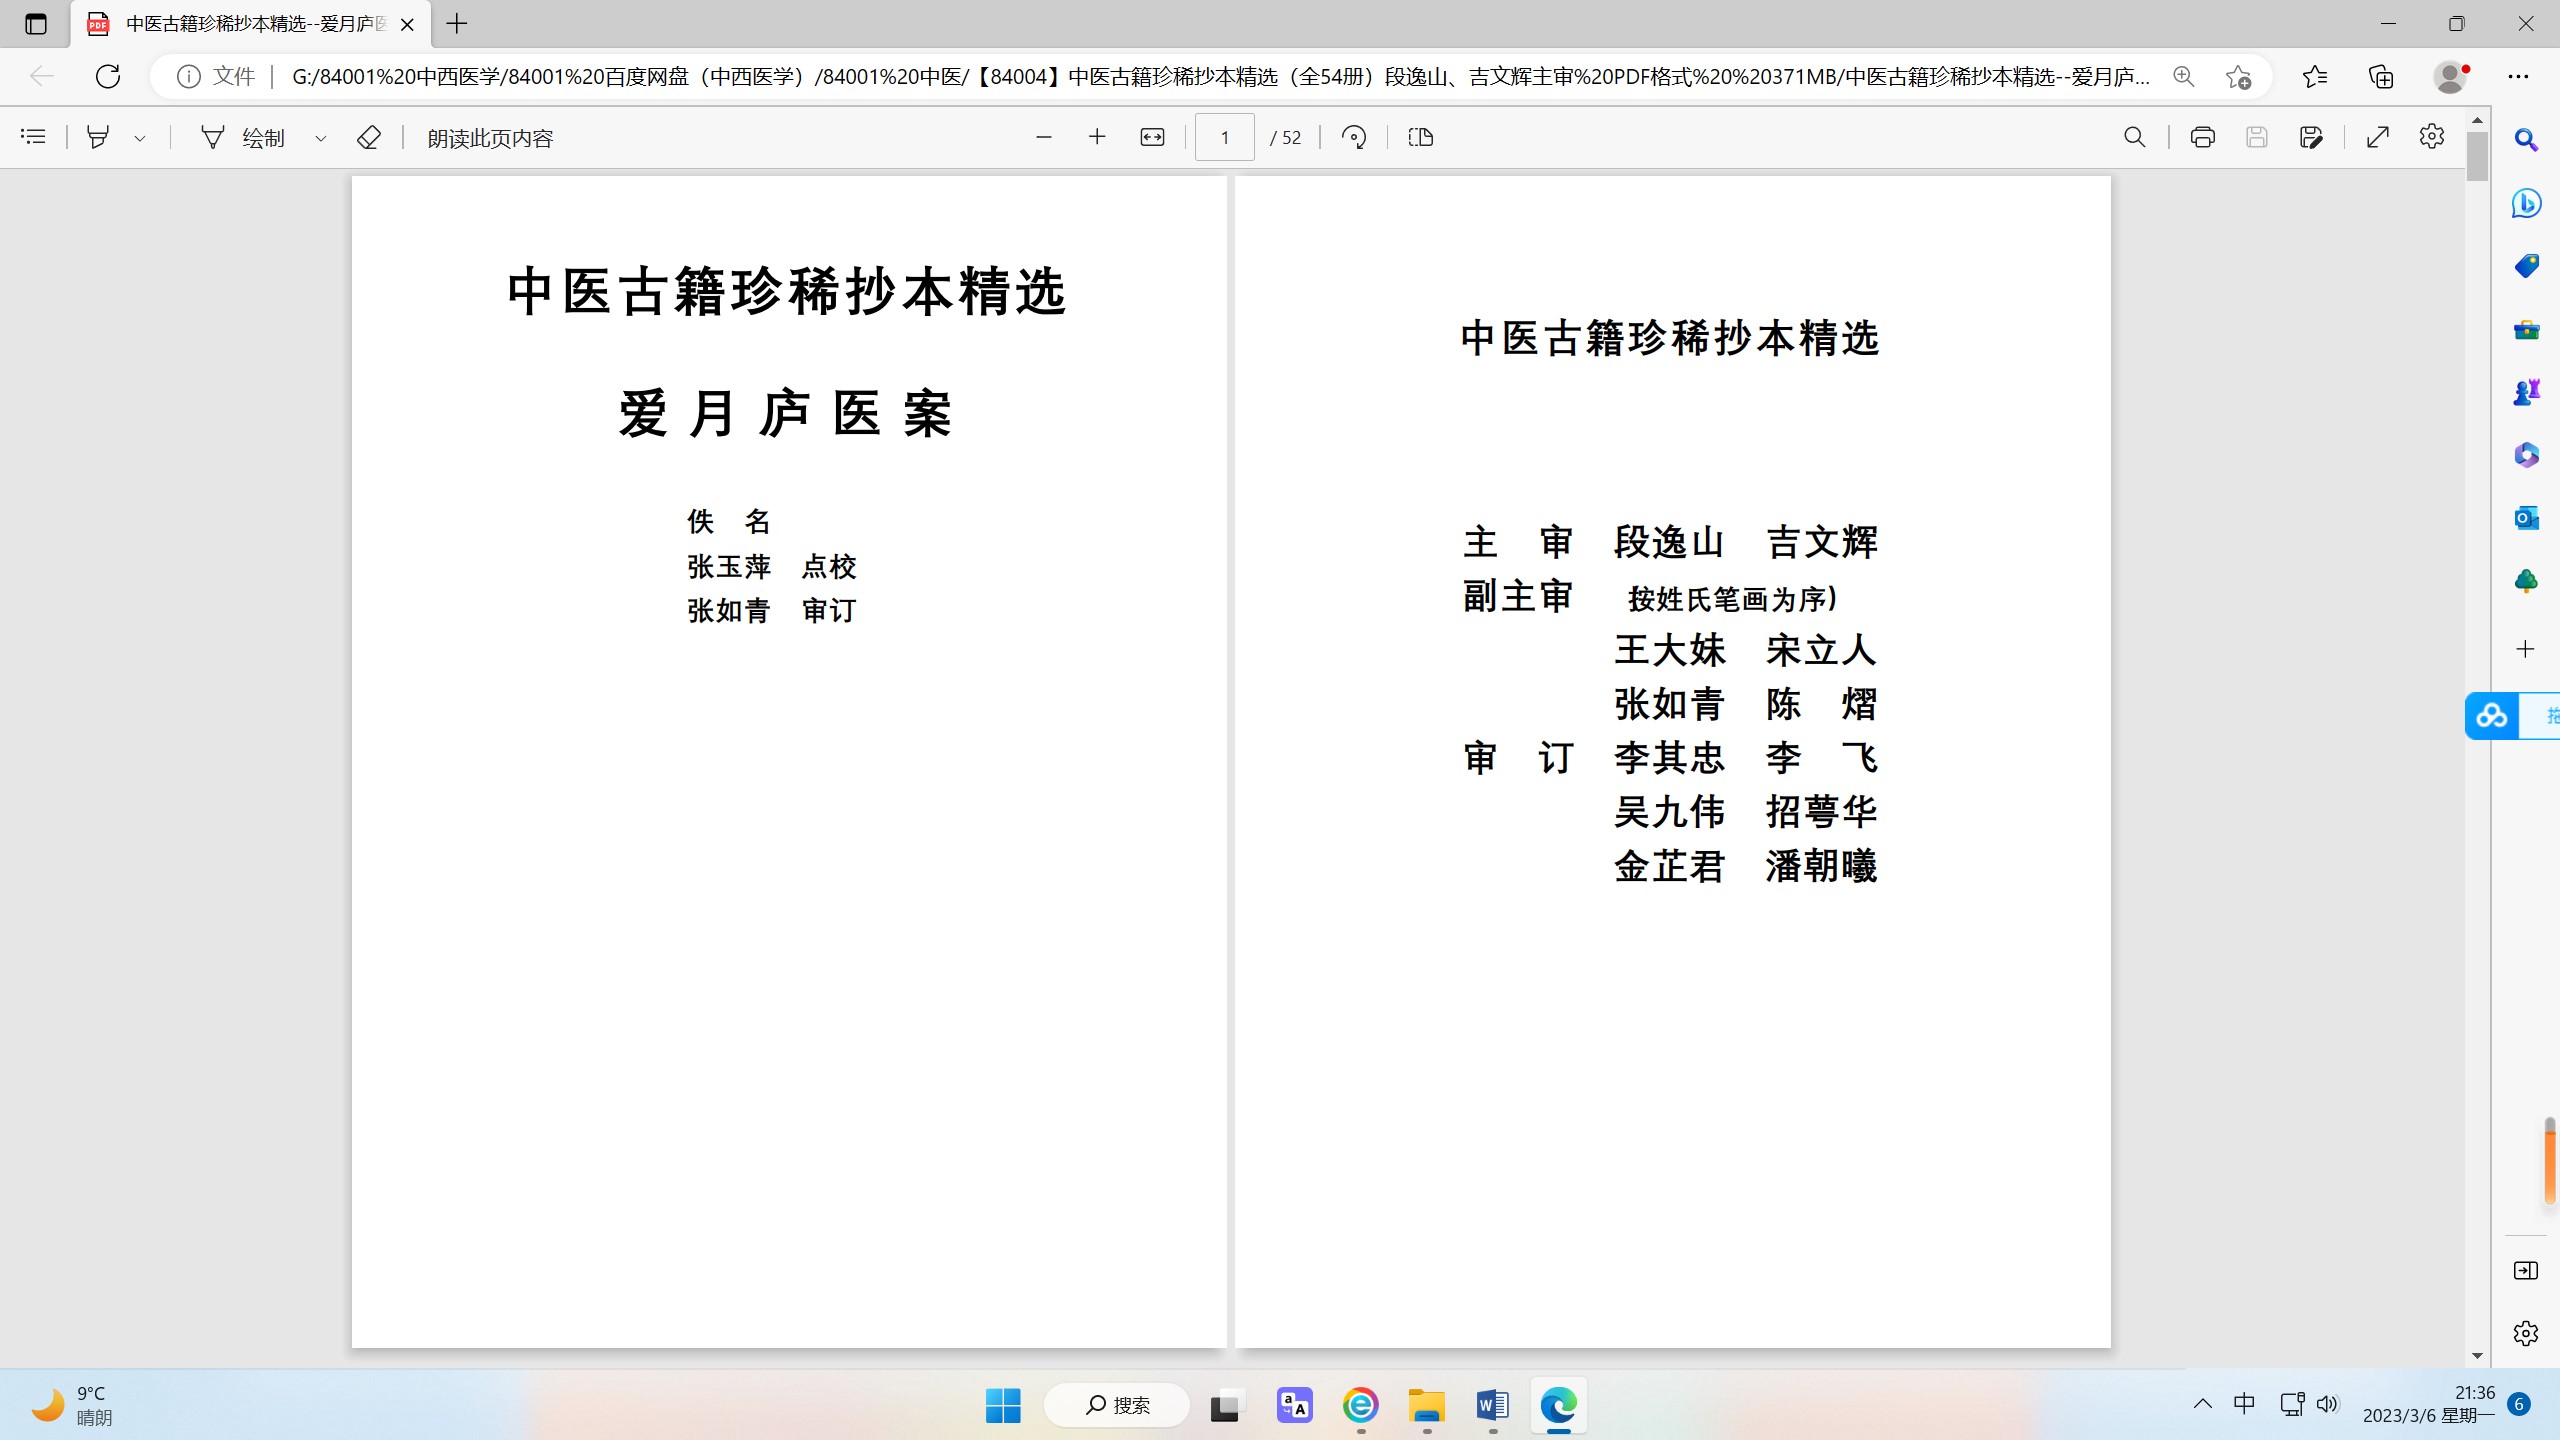Show hidden system tray icons chevron

coord(2202,1404)
